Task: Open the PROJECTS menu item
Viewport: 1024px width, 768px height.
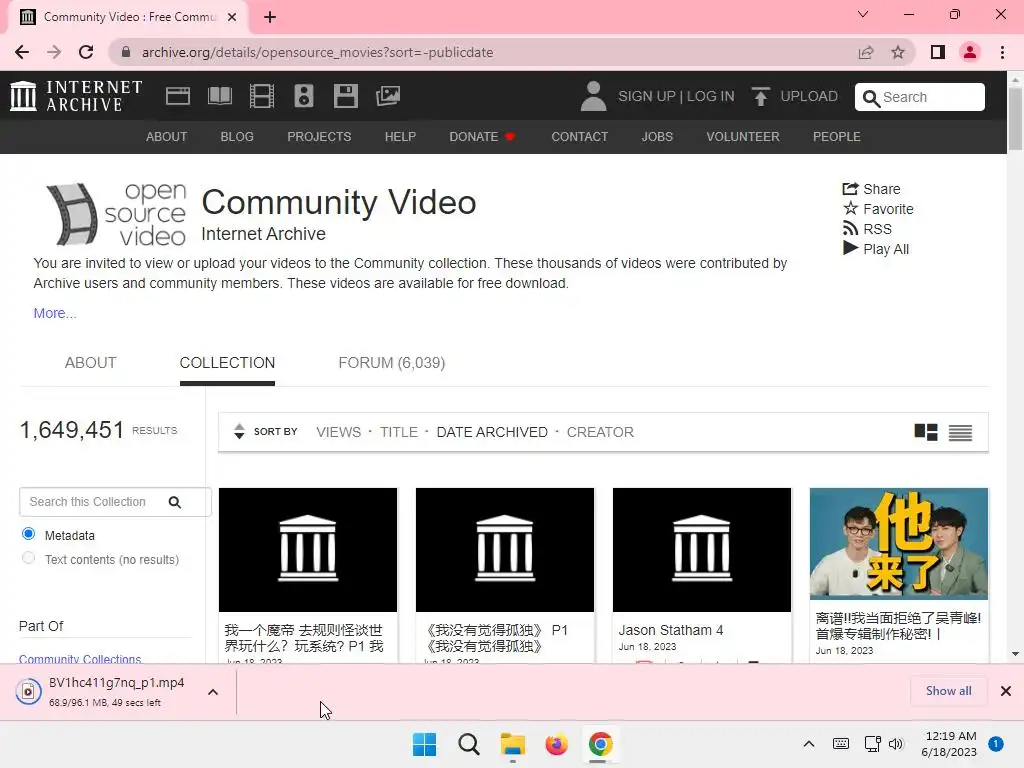Action: tap(319, 136)
